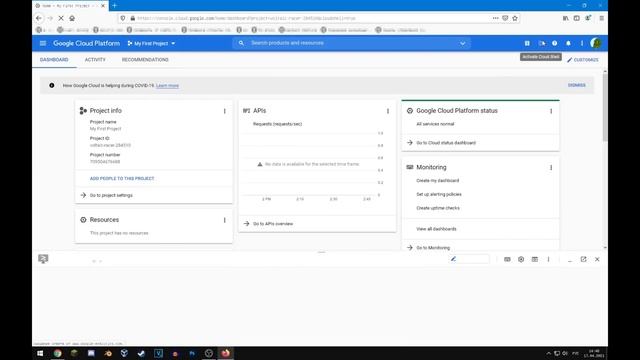Open Project info card options menu
Screen dimensions: 640x360
coord(224,111)
